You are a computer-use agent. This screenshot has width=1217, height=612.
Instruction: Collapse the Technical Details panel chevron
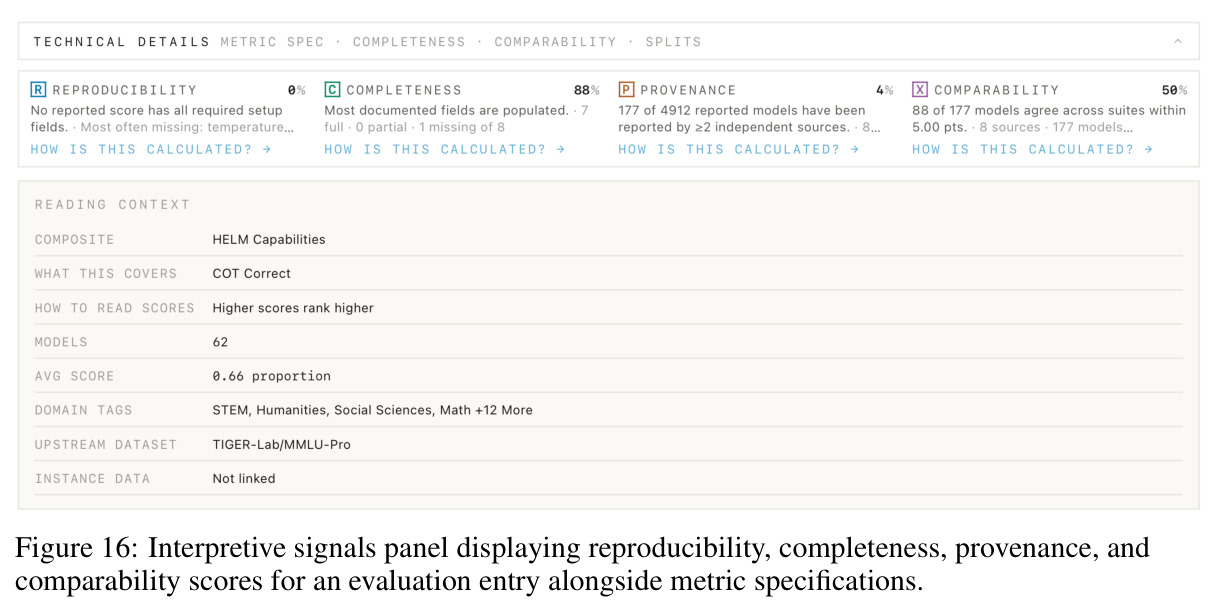(x=1178, y=42)
